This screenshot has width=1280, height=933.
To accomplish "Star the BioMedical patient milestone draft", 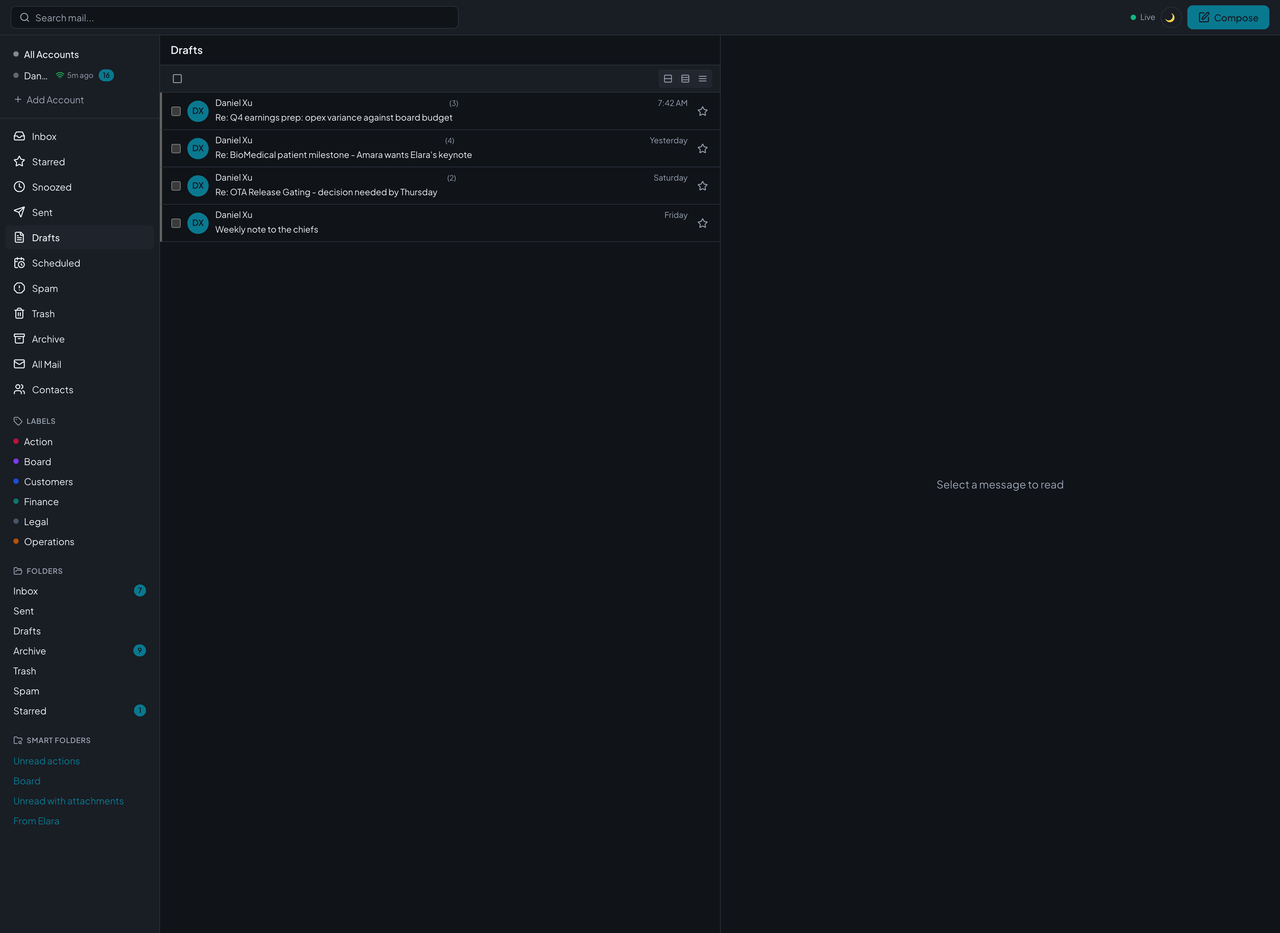I will pos(702,148).
